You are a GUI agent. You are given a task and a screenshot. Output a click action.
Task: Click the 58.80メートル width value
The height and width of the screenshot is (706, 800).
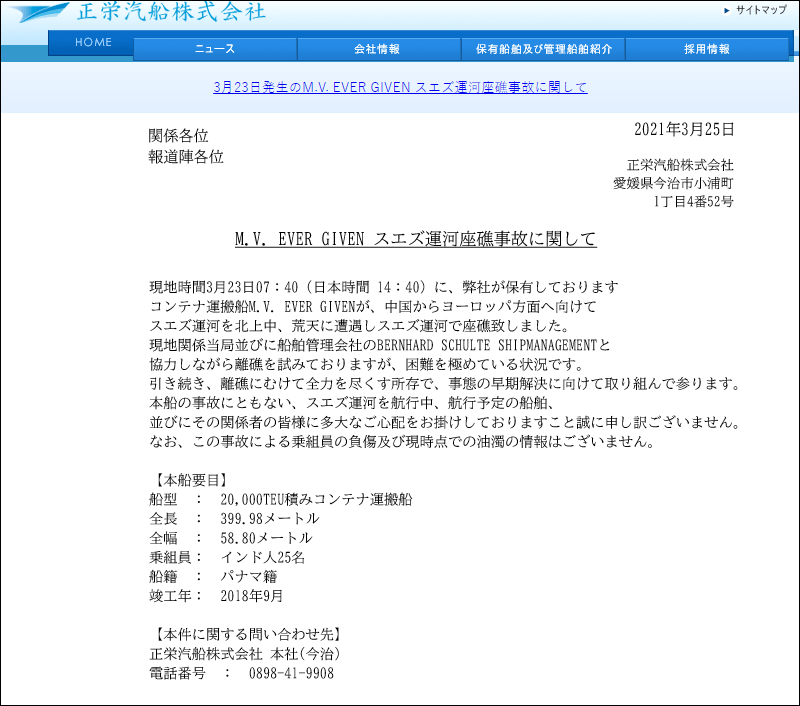pos(266,538)
